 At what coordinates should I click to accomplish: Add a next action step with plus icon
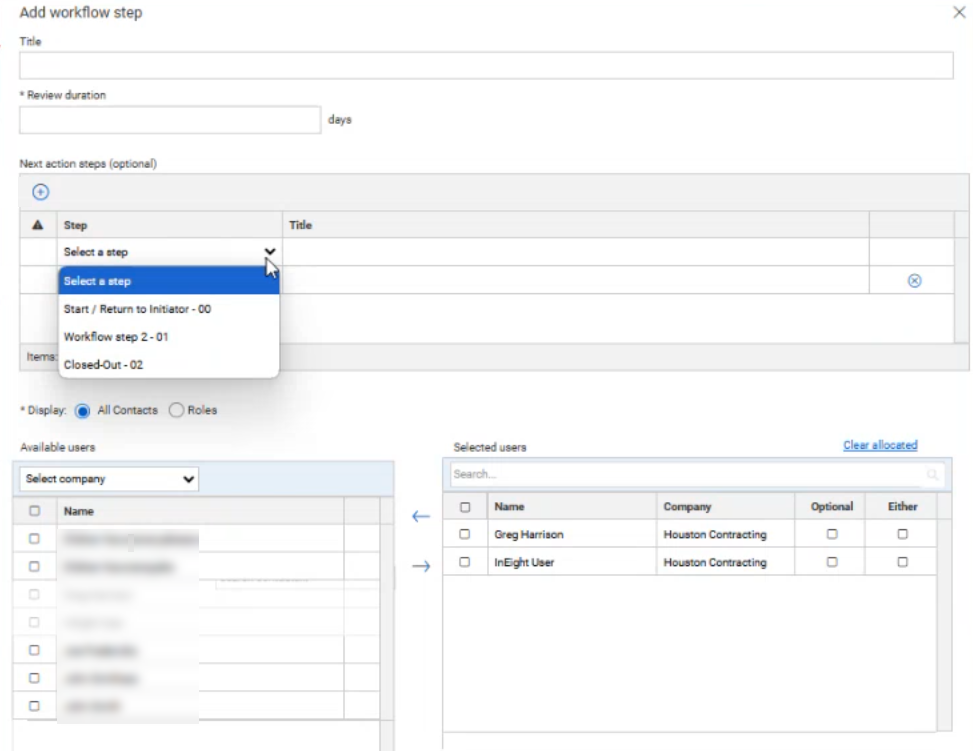tap(40, 192)
